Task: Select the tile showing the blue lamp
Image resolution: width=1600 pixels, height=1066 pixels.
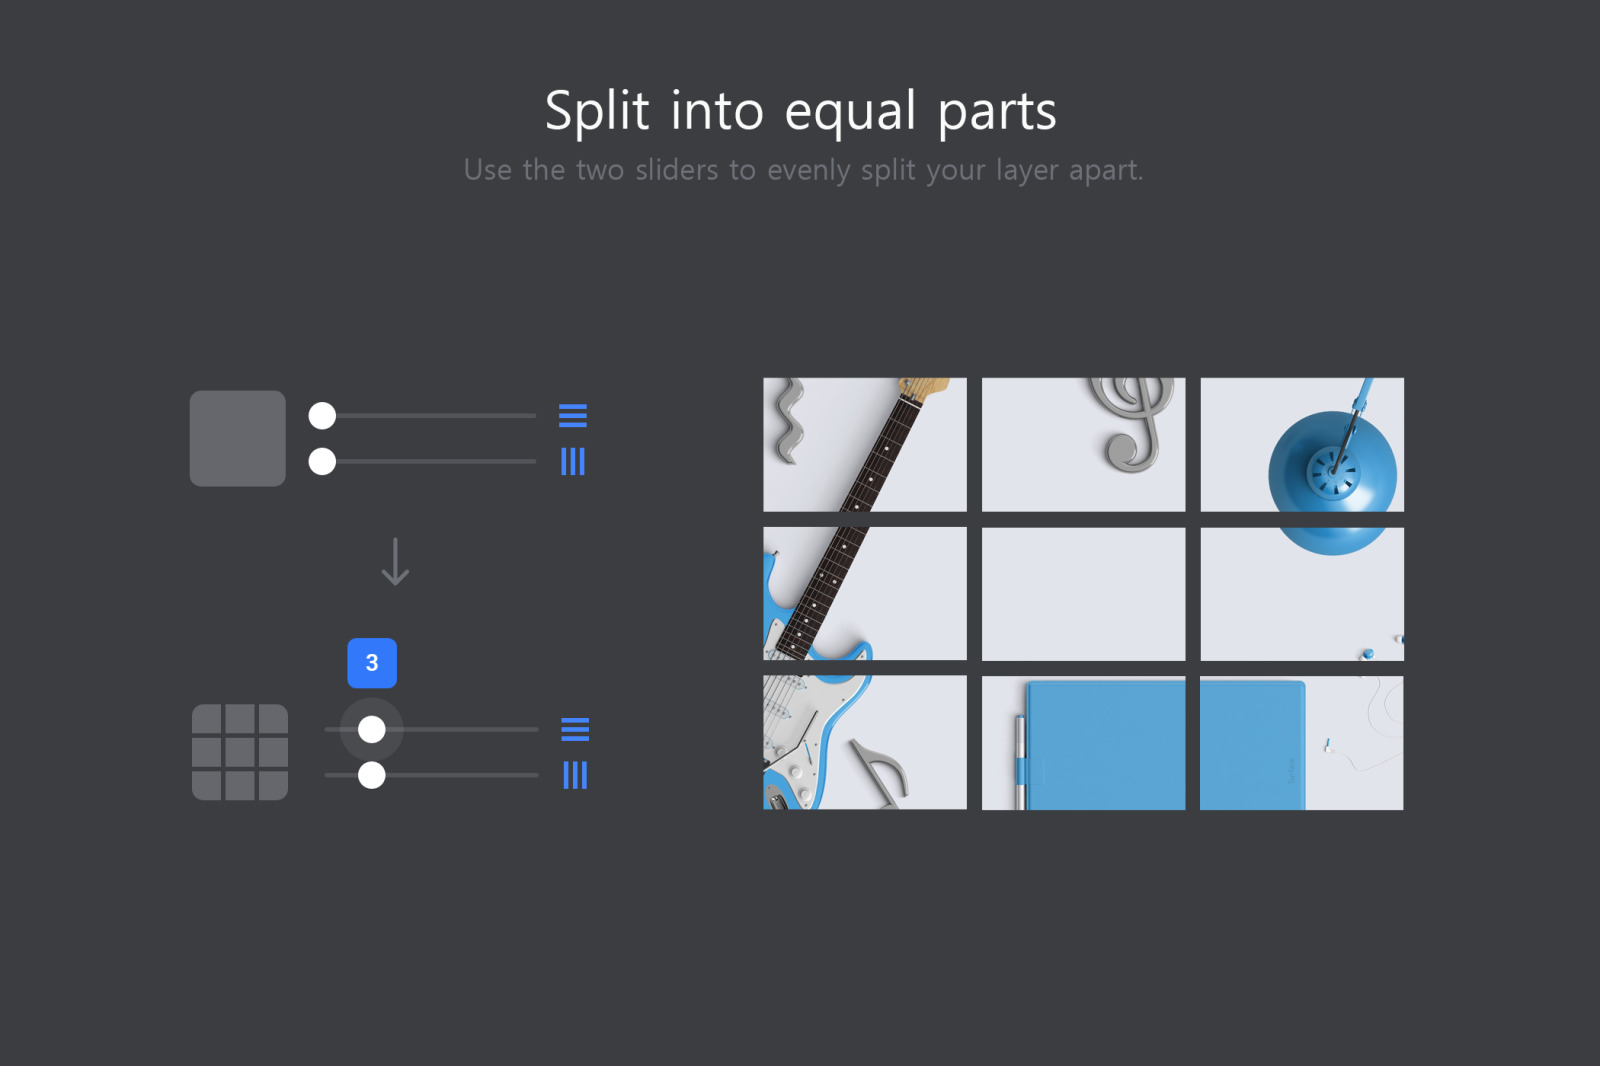Action: [1302, 444]
